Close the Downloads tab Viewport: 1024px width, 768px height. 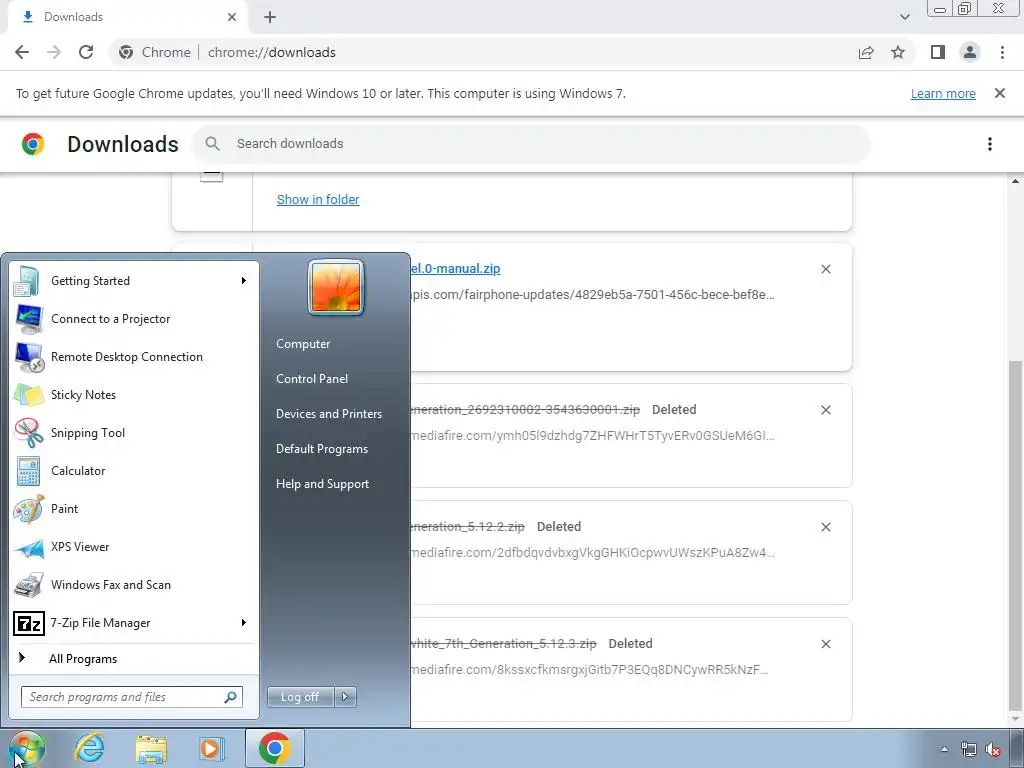coord(232,17)
